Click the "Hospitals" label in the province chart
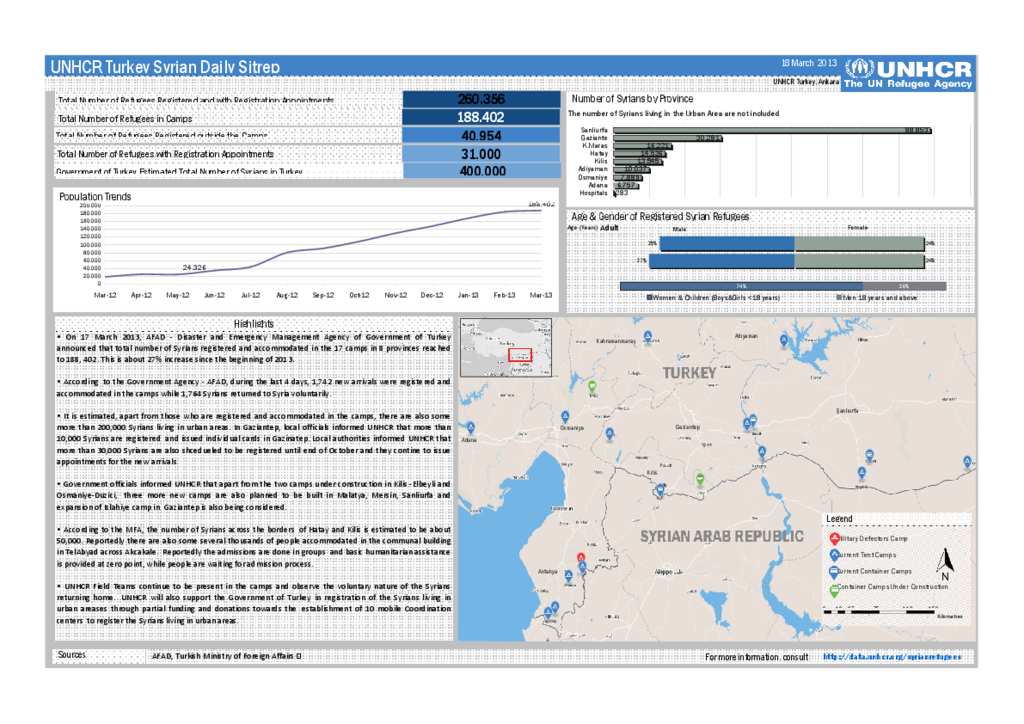This screenshot has width=1024, height=724. click(594, 193)
